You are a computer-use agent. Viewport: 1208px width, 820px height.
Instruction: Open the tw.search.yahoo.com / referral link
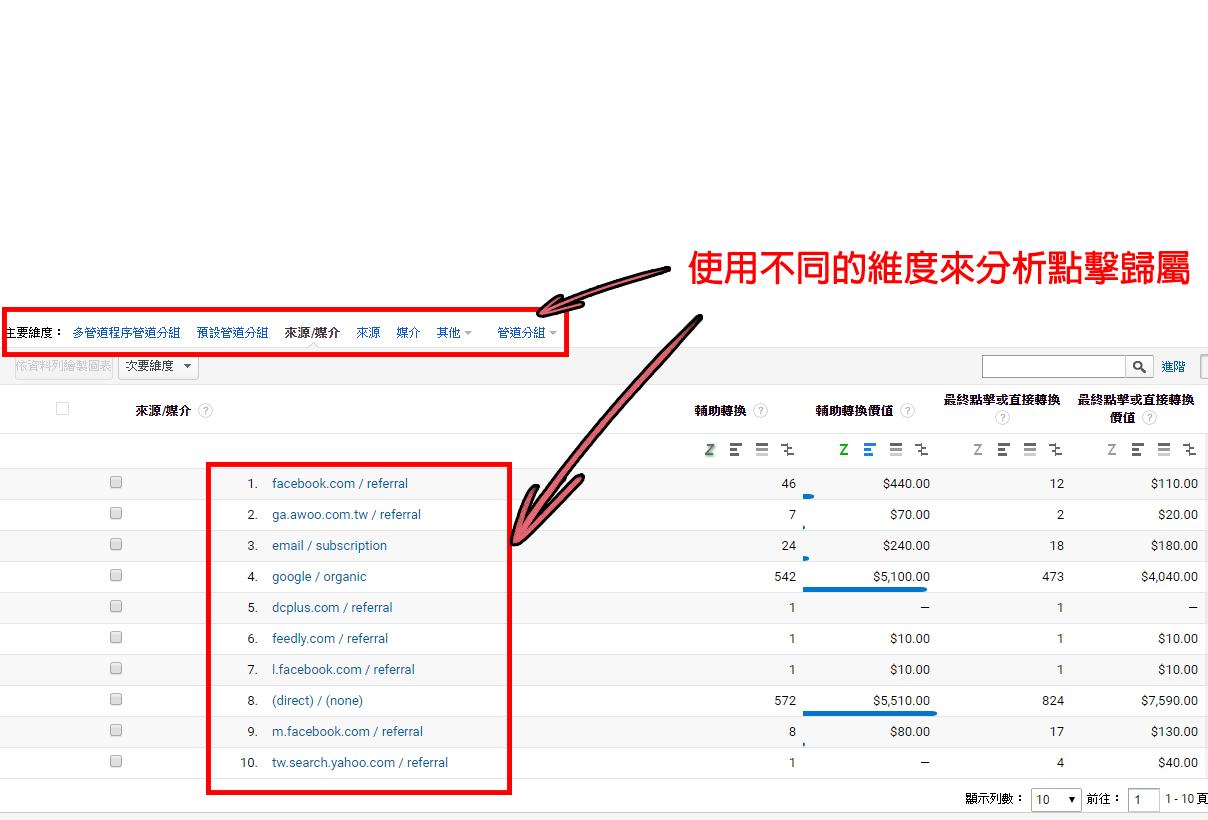click(x=360, y=762)
